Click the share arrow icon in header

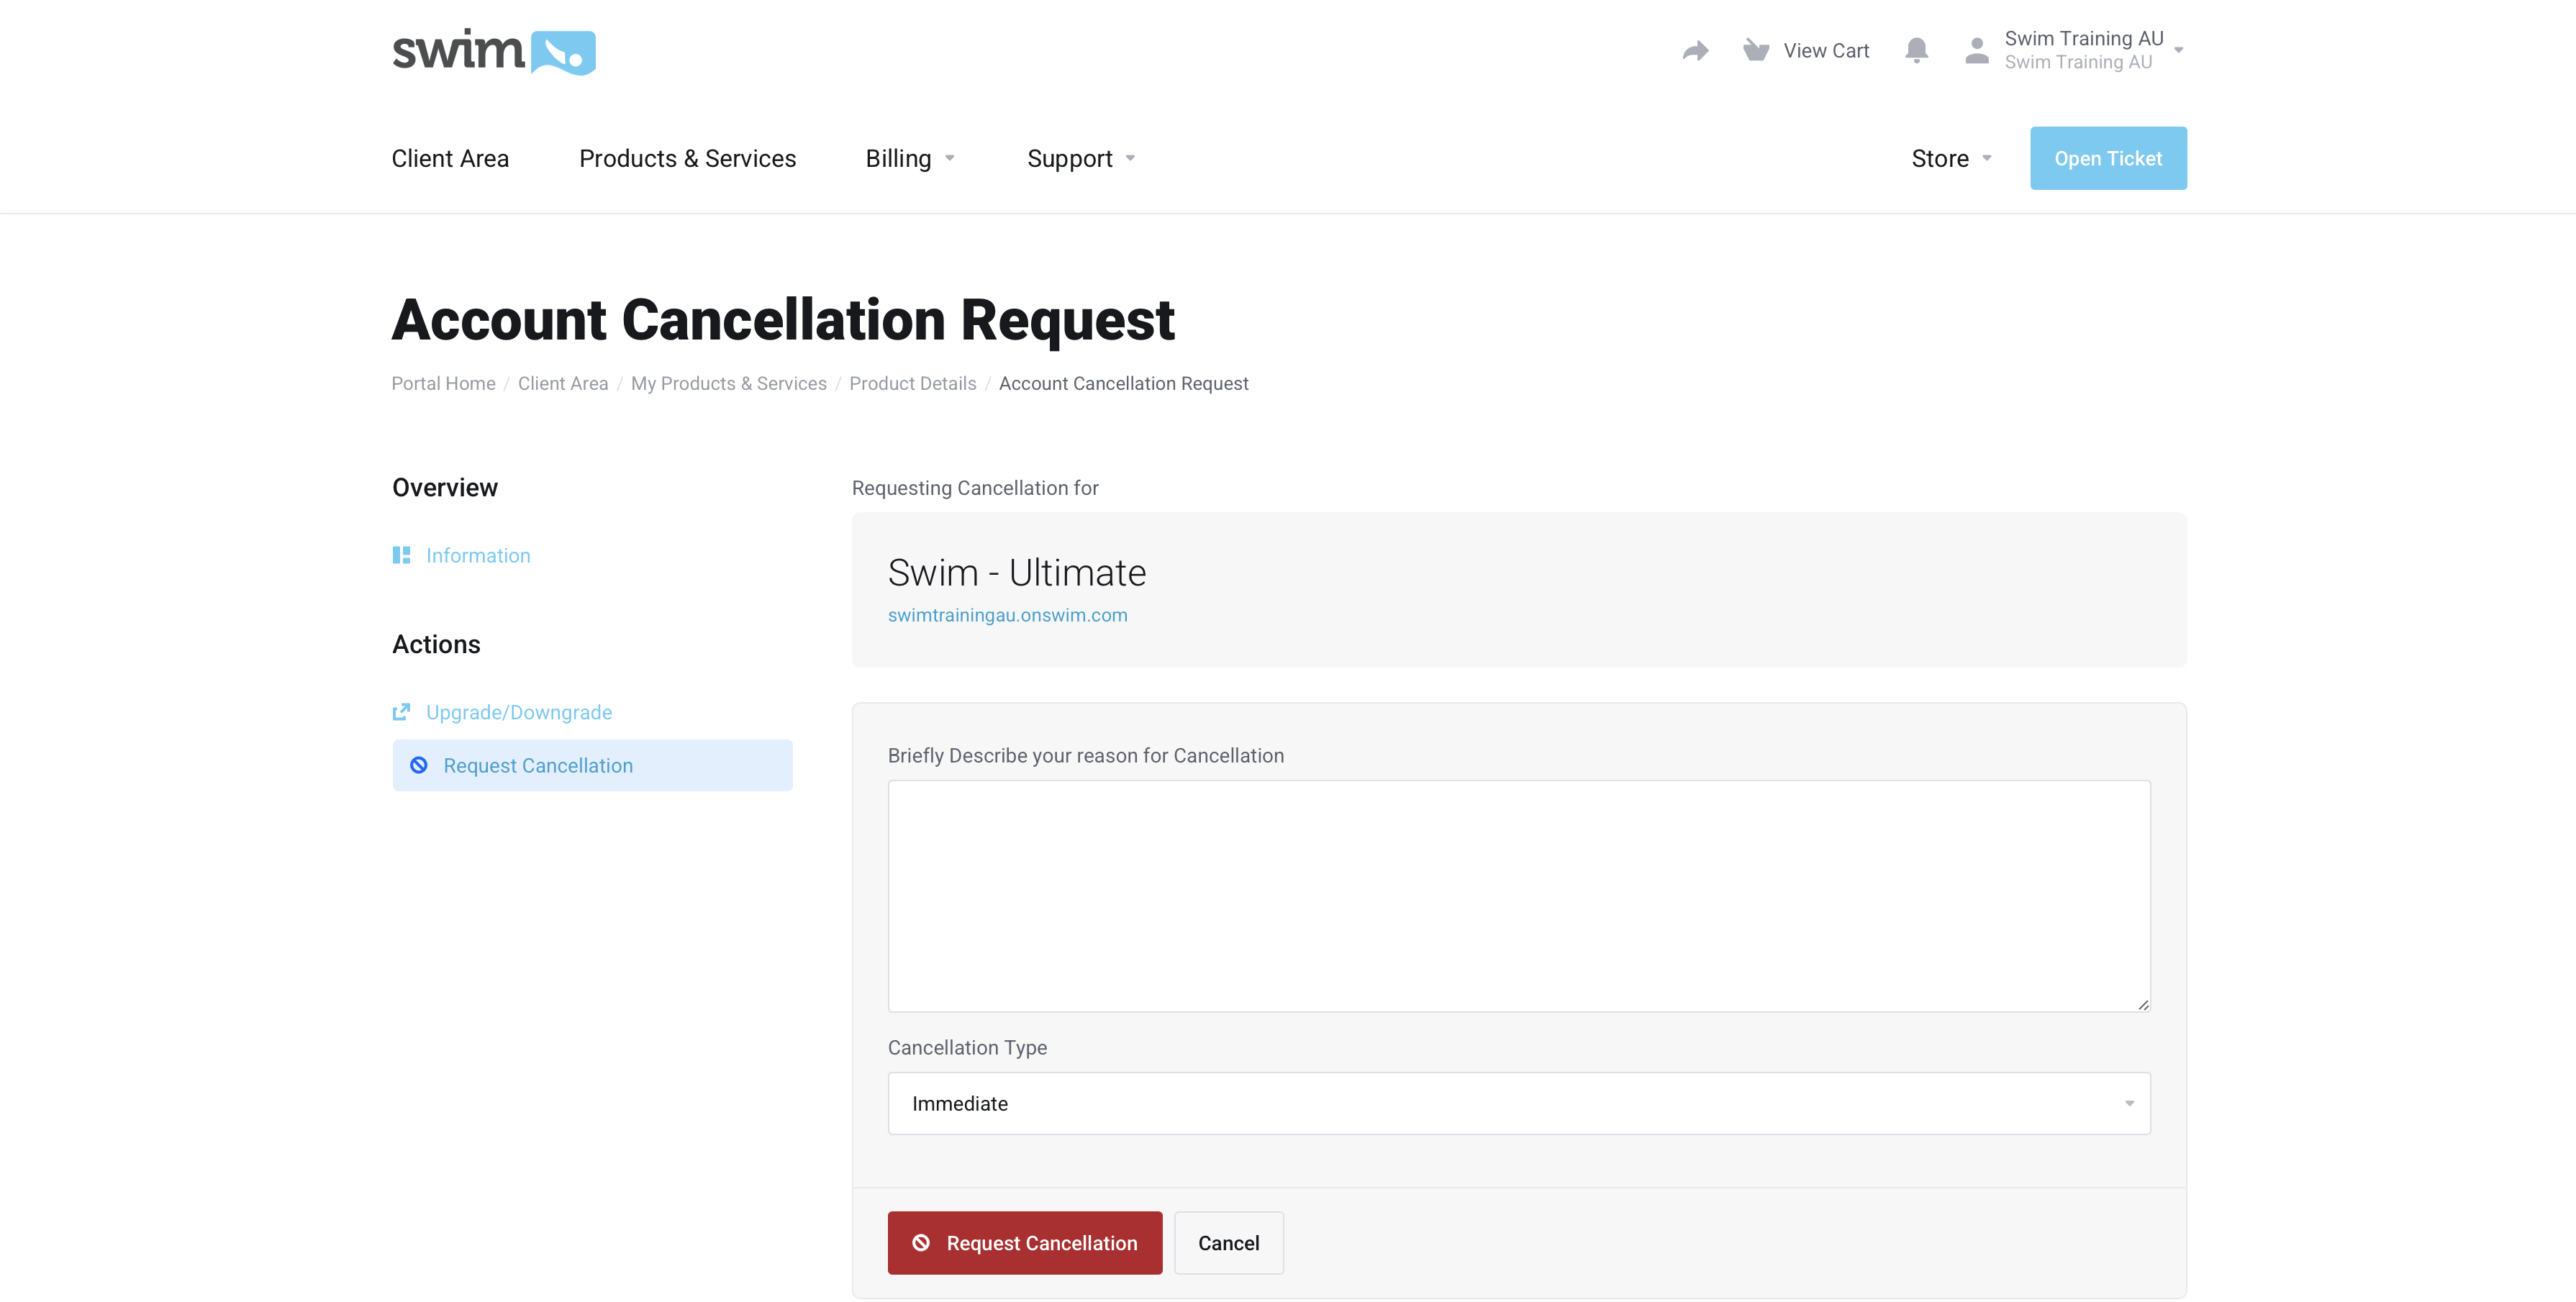pyautogui.click(x=1695, y=50)
